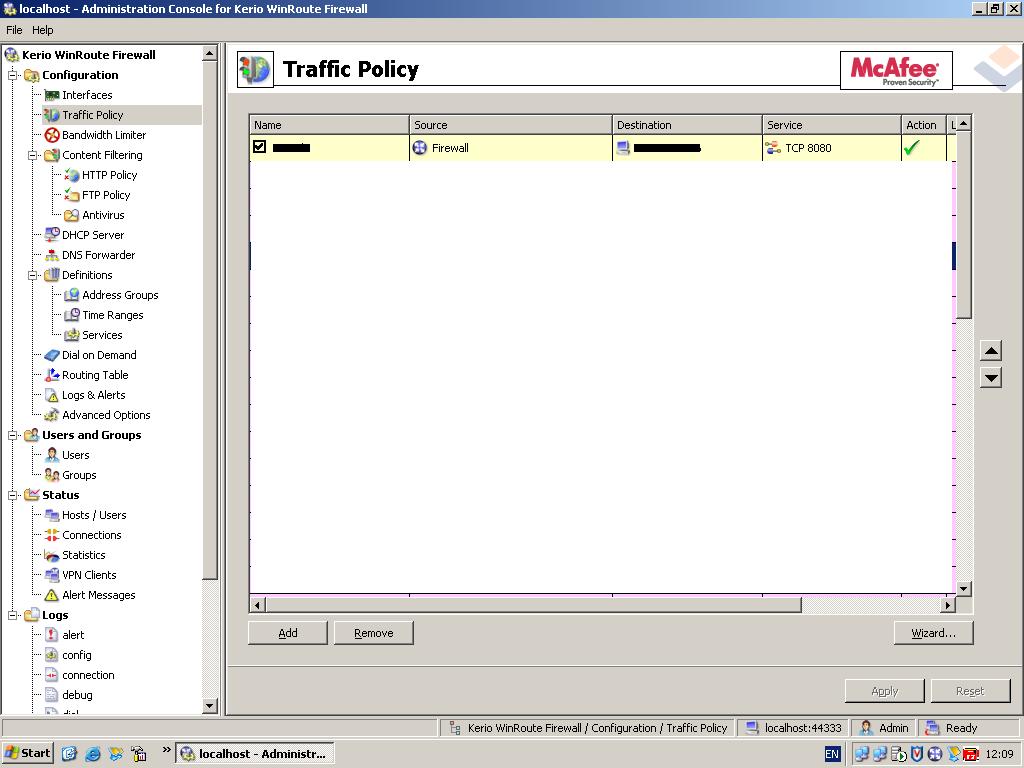Select the Users icon under Users and Groups

point(52,455)
